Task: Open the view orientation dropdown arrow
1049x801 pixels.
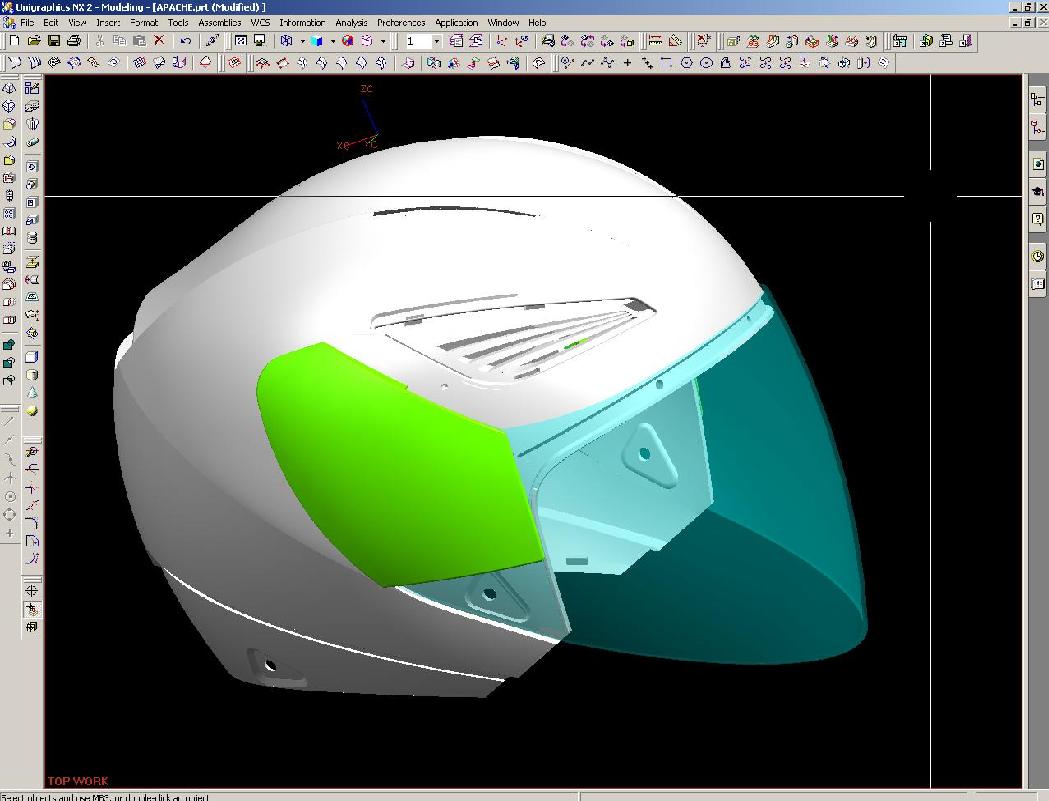Action: (x=302, y=41)
